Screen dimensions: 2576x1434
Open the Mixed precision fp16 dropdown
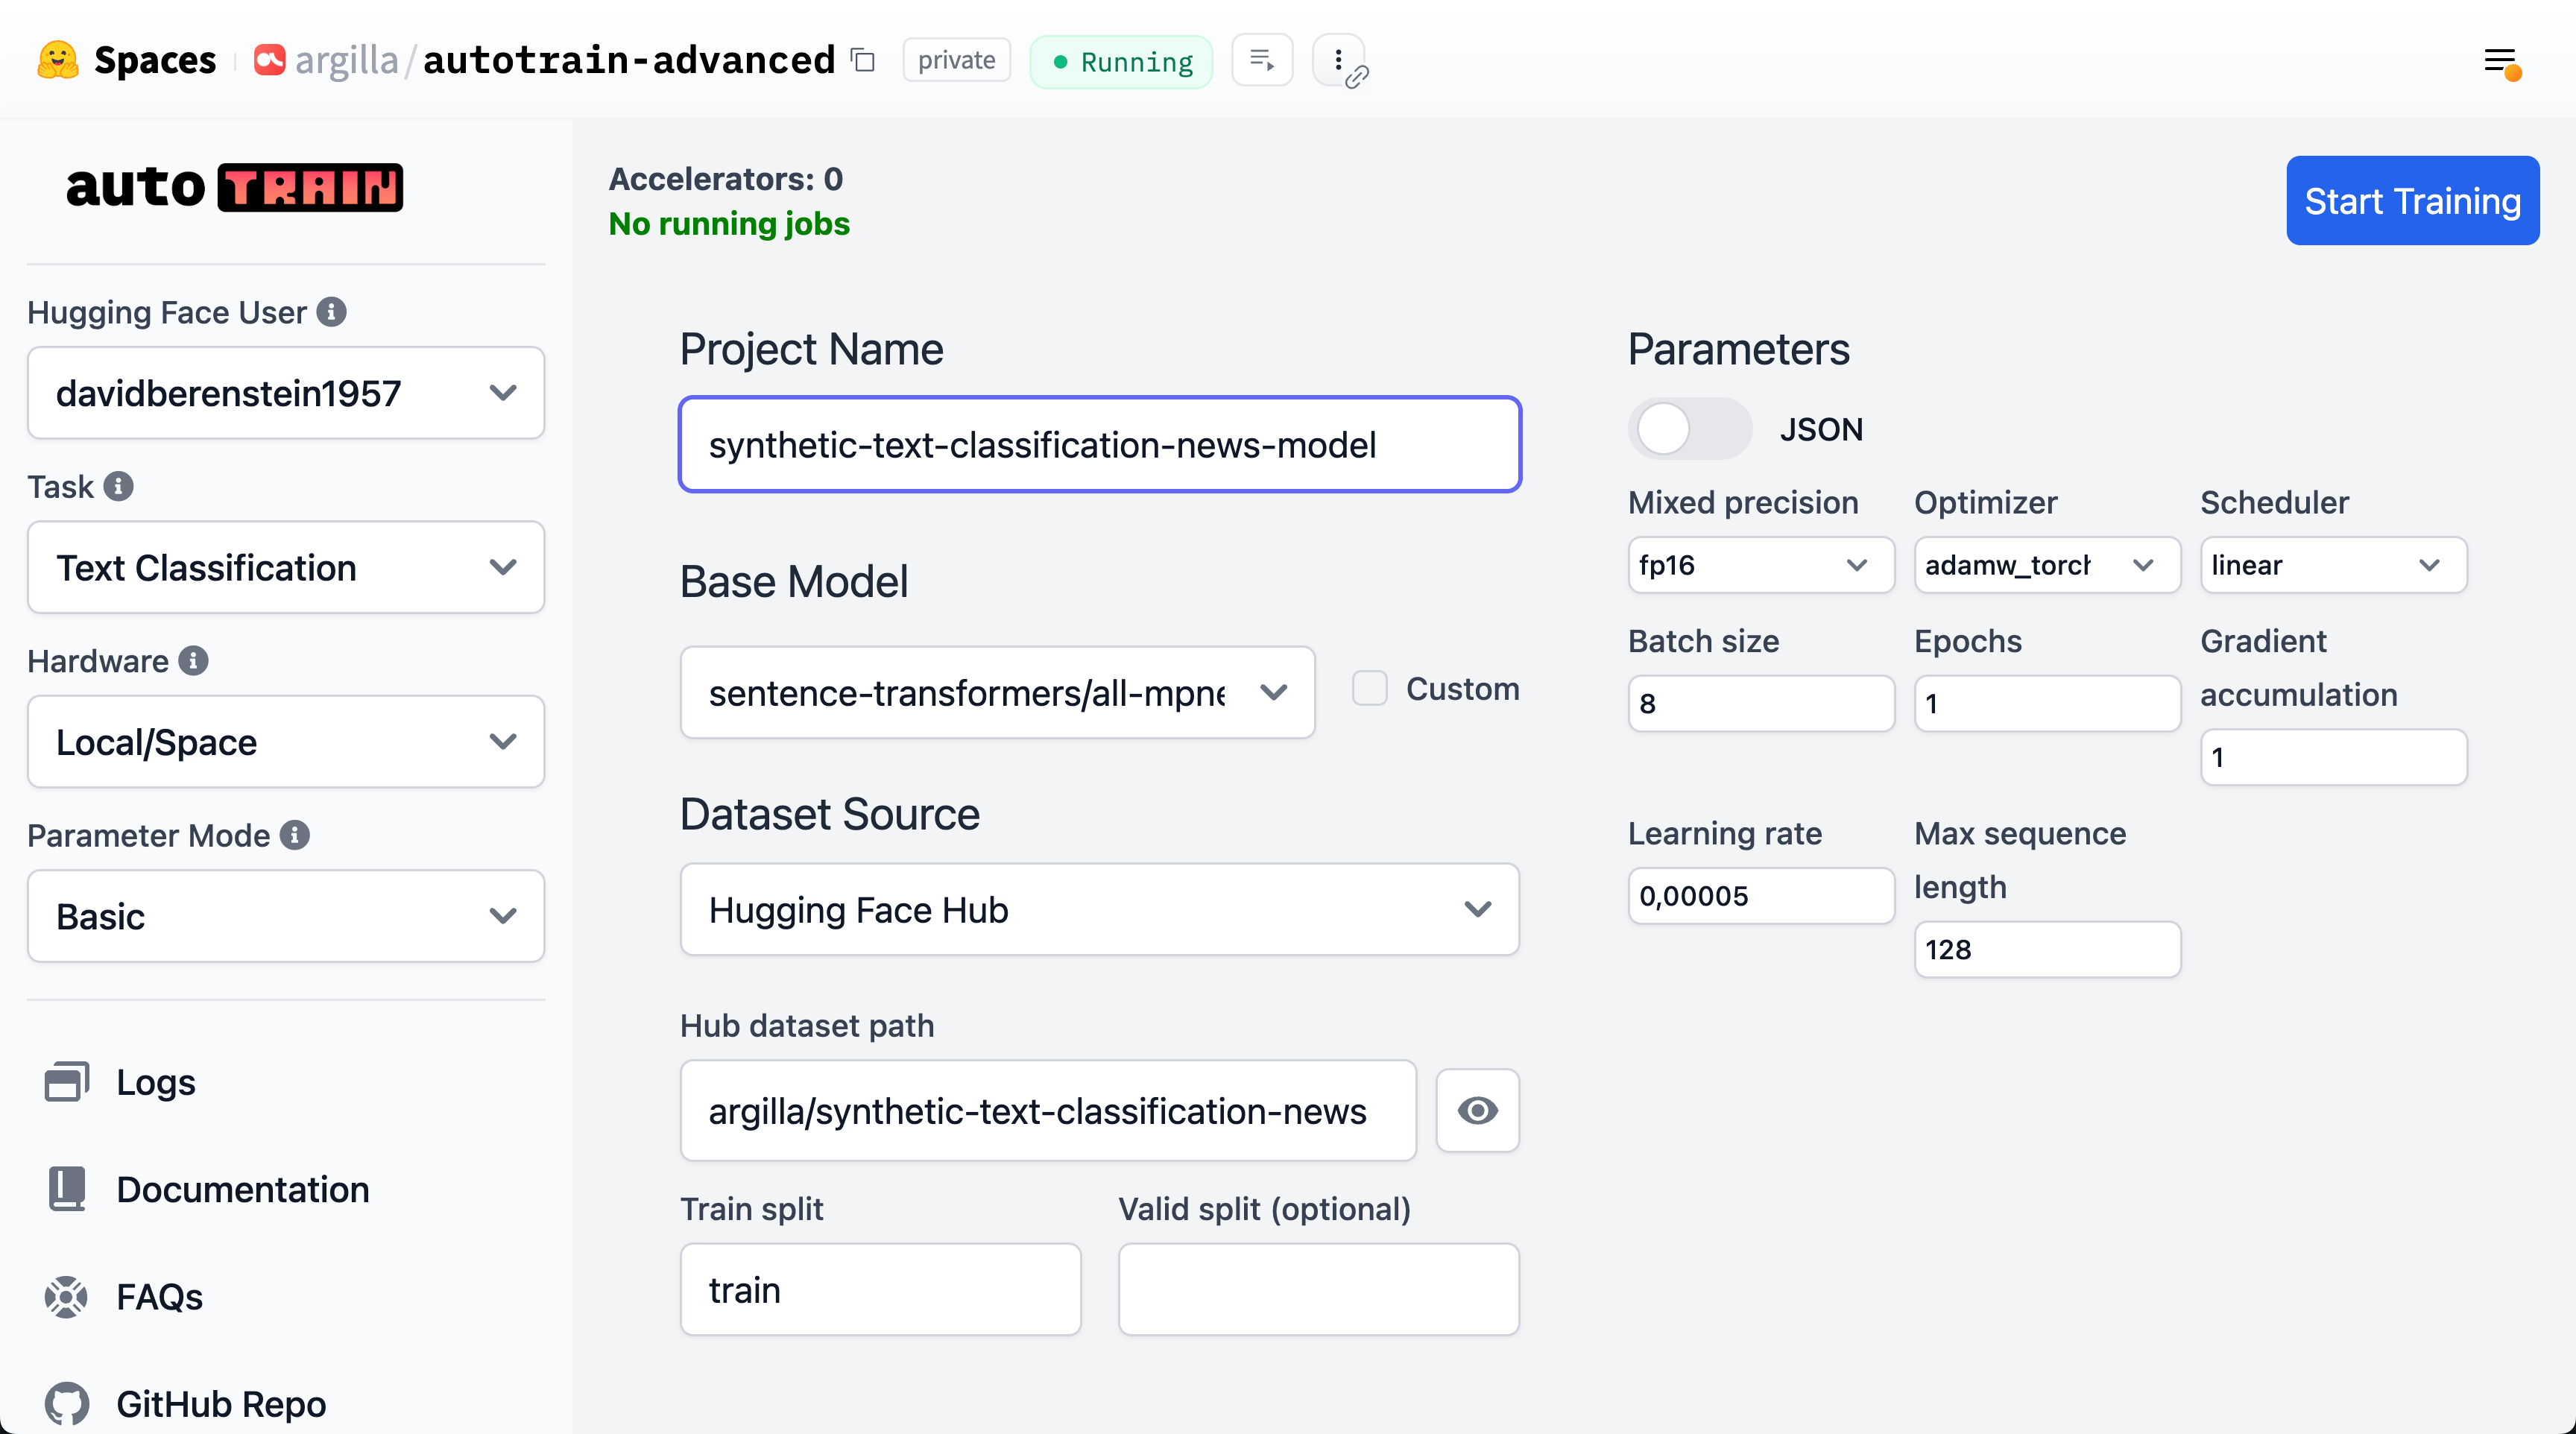point(1760,565)
